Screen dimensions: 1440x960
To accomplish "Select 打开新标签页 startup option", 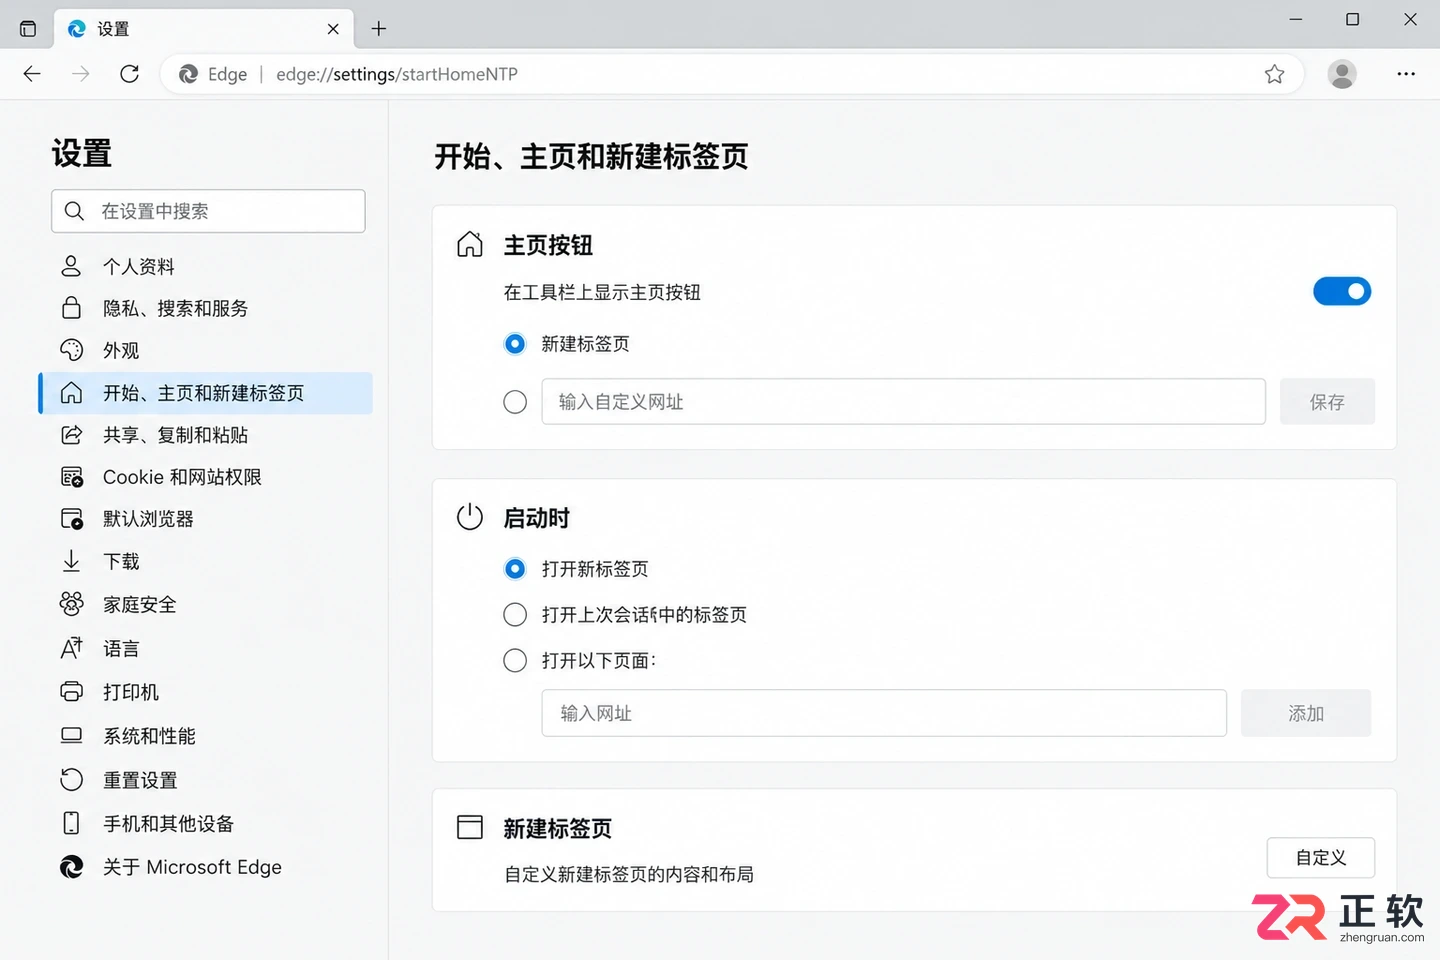I will [515, 569].
